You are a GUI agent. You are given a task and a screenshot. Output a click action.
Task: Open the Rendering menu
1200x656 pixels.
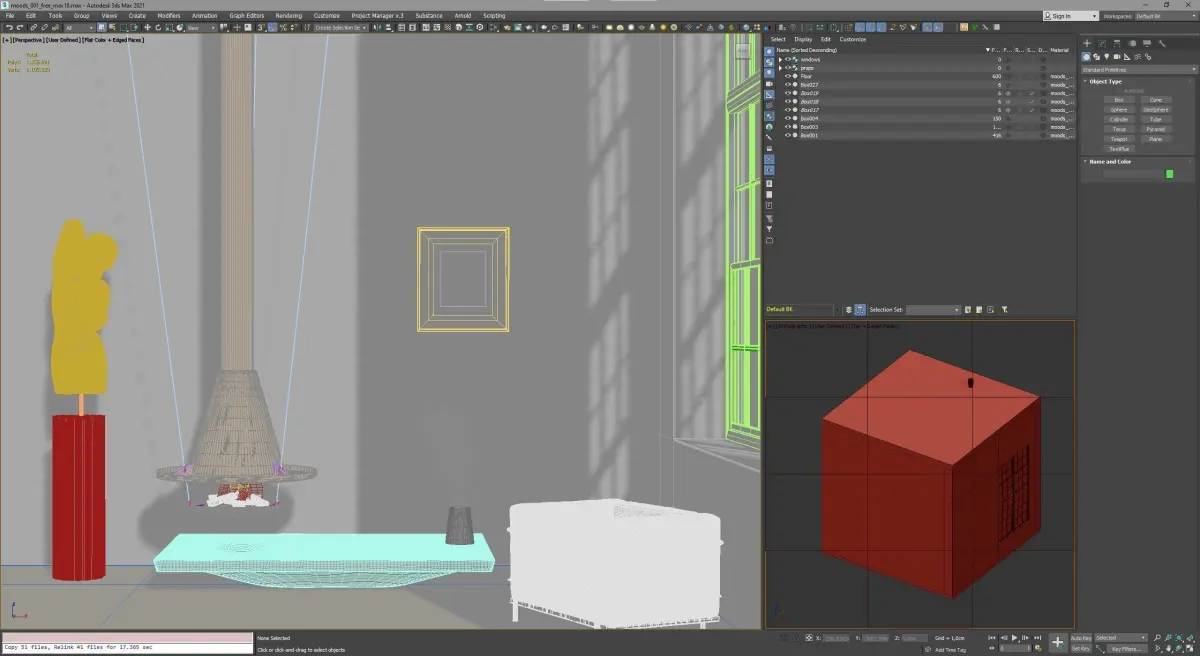[288, 16]
